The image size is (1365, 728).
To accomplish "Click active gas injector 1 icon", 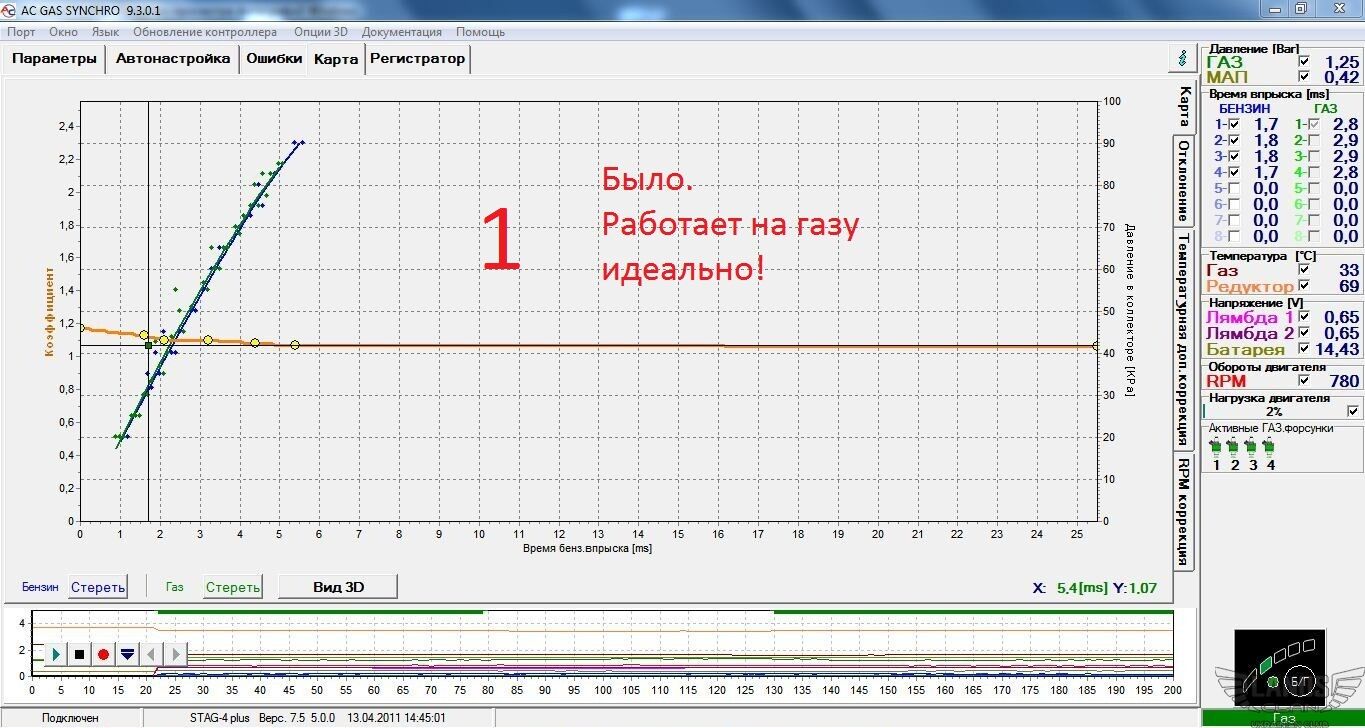I will pos(1216,445).
